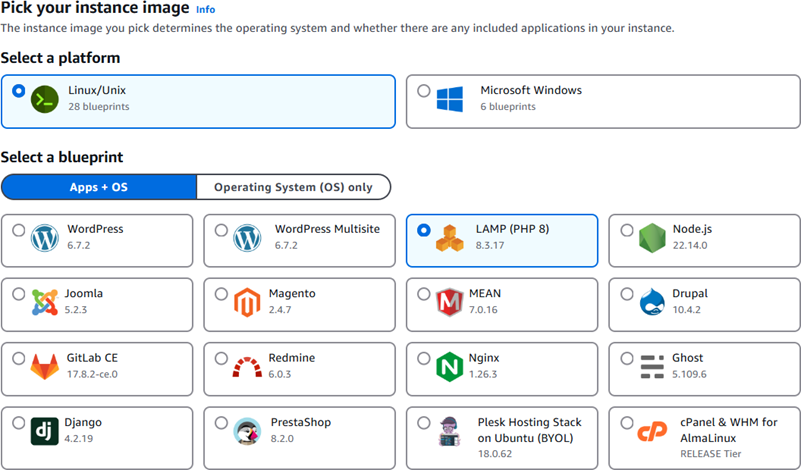Click the Magento logo icon

[247, 302]
